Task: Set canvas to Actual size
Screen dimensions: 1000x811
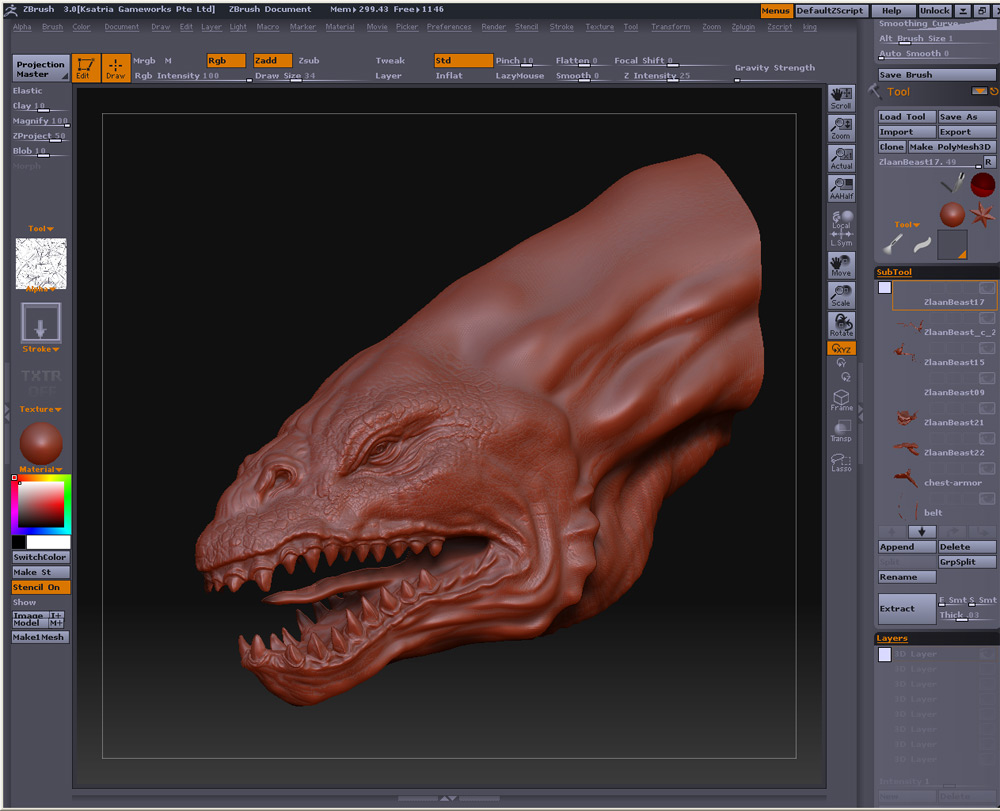Action: (841, 158)
